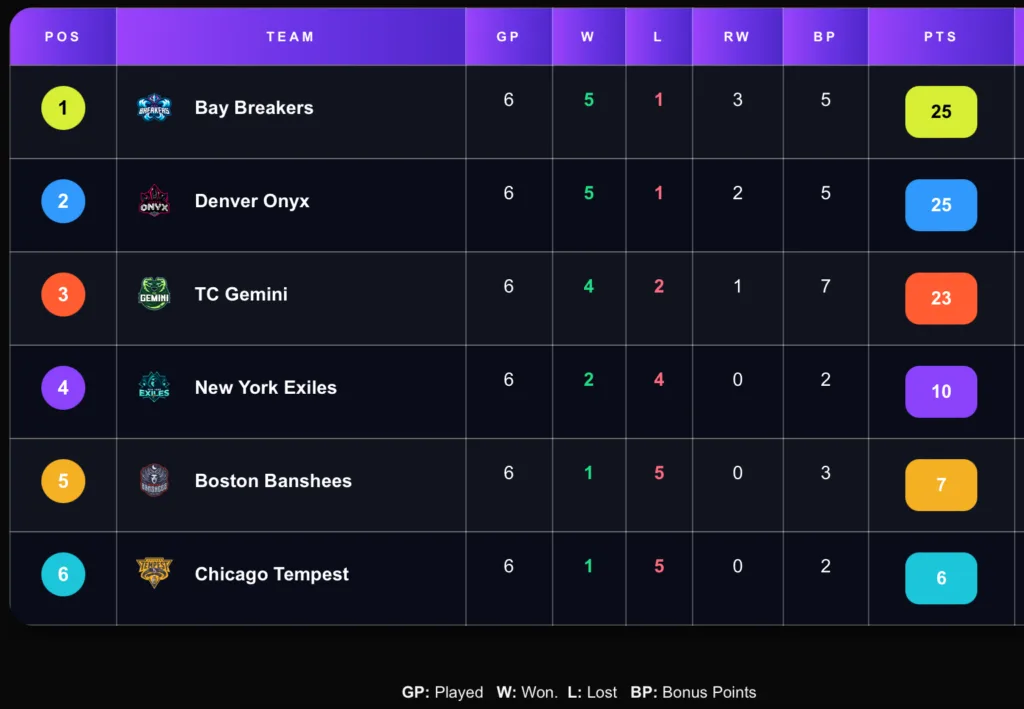Click the purple 10 points swatch
Screen dimensions: 1024x709
click(941, 392)
